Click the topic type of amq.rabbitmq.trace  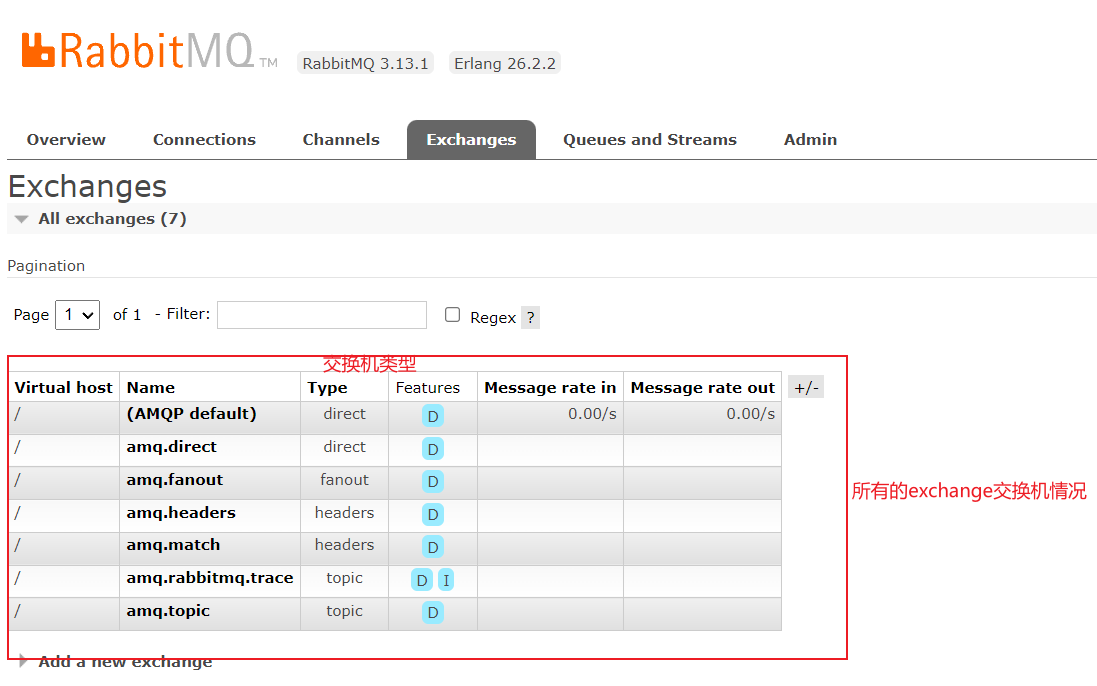point(344,578)
